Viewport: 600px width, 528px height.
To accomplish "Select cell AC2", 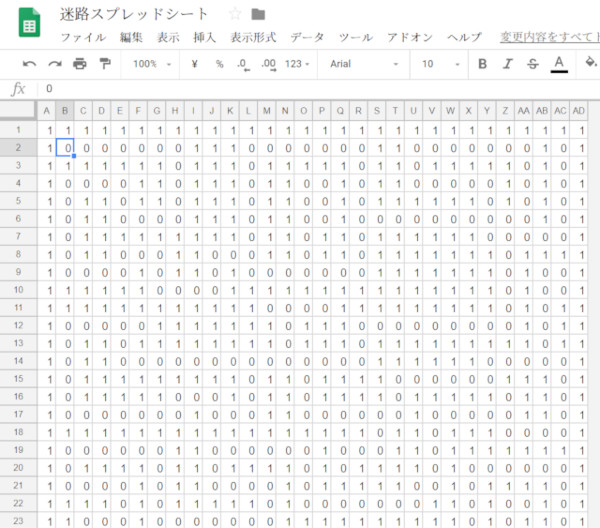I will [x=560, y=148].
